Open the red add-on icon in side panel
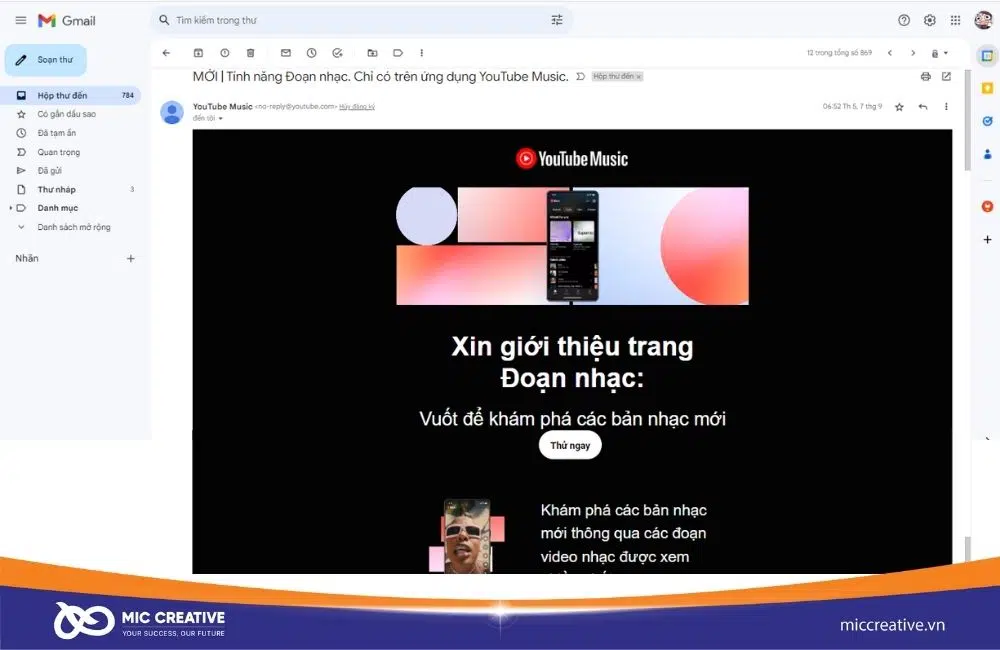1000x650 pixels. [987, 207]
